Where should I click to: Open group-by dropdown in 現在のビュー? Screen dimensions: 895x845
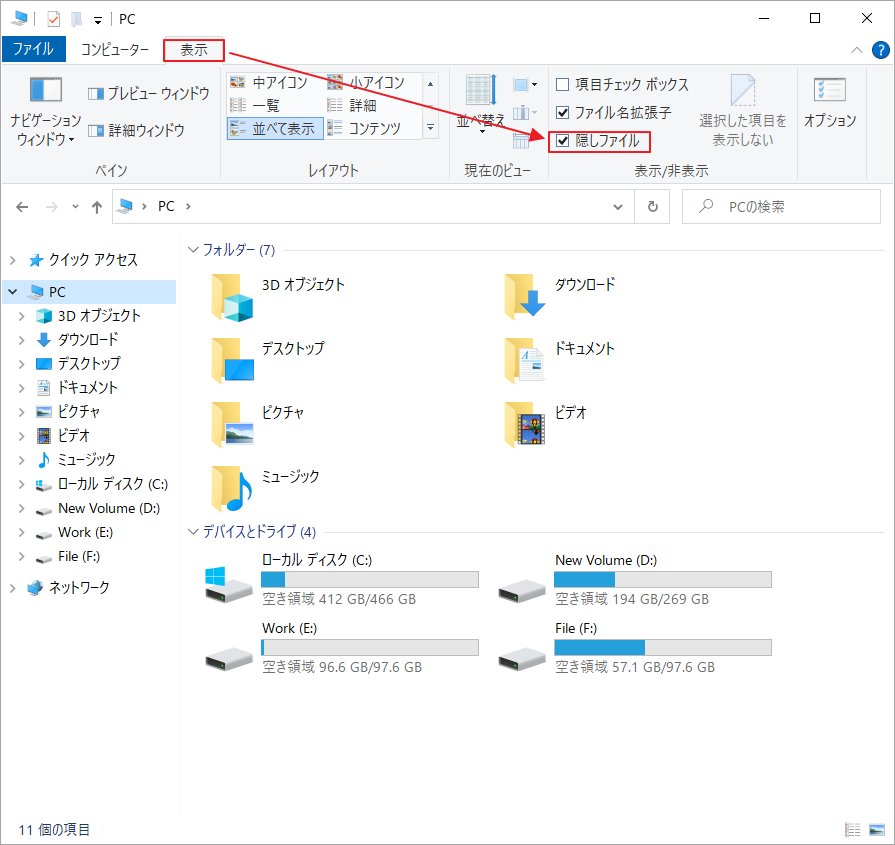pos(525,85)
